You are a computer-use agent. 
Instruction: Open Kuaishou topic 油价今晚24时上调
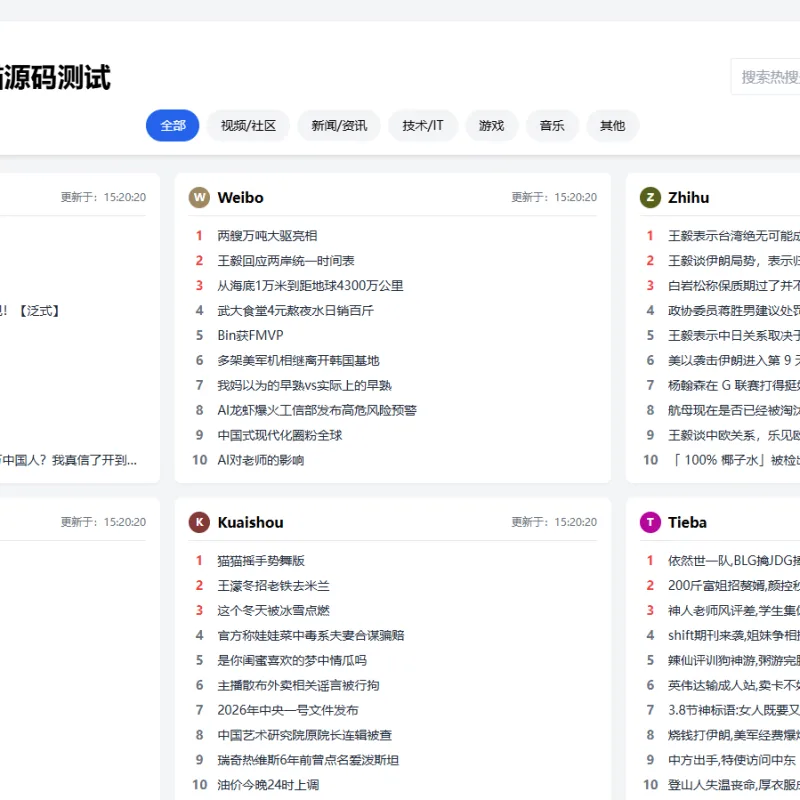point(268,785)
